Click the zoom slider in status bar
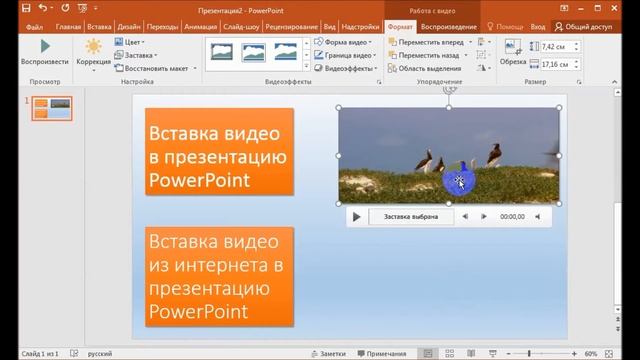This screenshot has width=640, height=360. coord(541,354)
